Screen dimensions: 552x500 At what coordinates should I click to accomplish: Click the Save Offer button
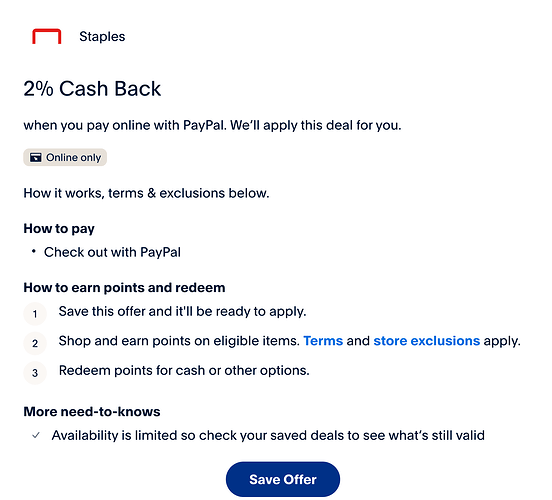[x=283, y=479]
